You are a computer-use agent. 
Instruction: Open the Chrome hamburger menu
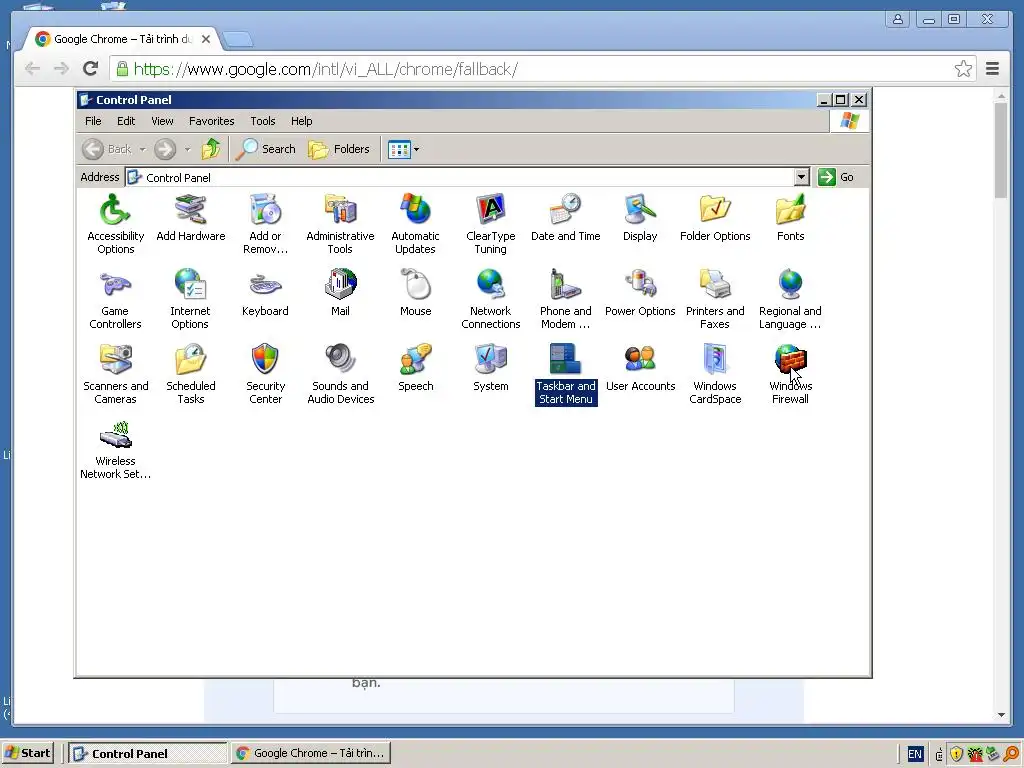[x=992, y=69]
